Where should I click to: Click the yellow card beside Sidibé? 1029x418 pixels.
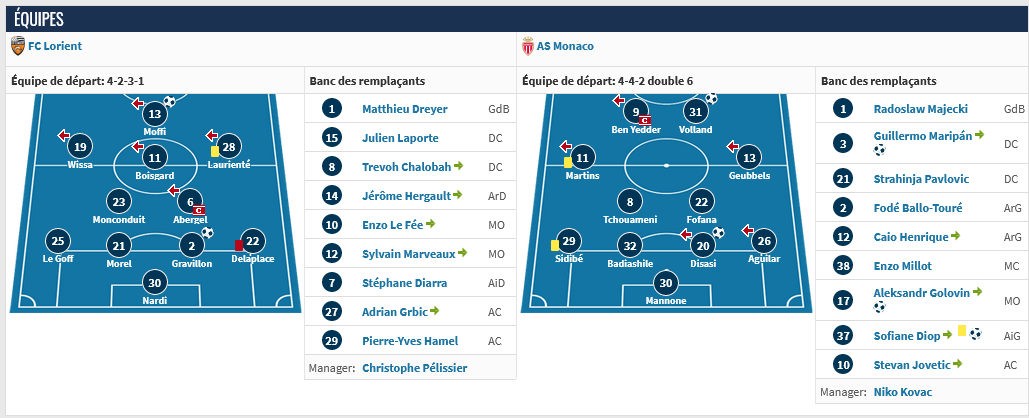tap(552, 244)
